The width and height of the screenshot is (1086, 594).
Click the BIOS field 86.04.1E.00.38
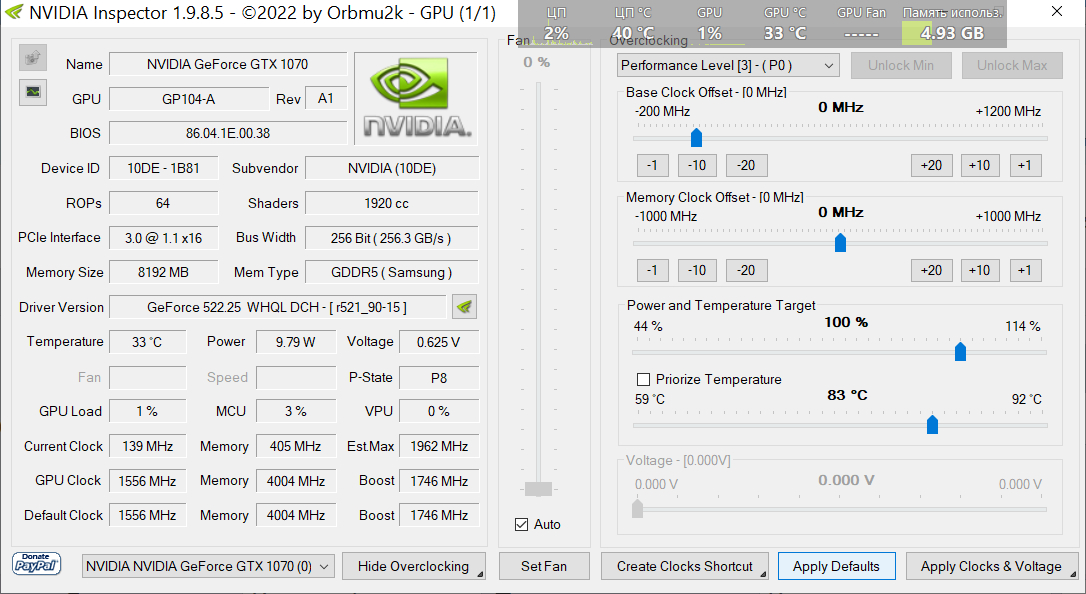(x=228, y=133)
